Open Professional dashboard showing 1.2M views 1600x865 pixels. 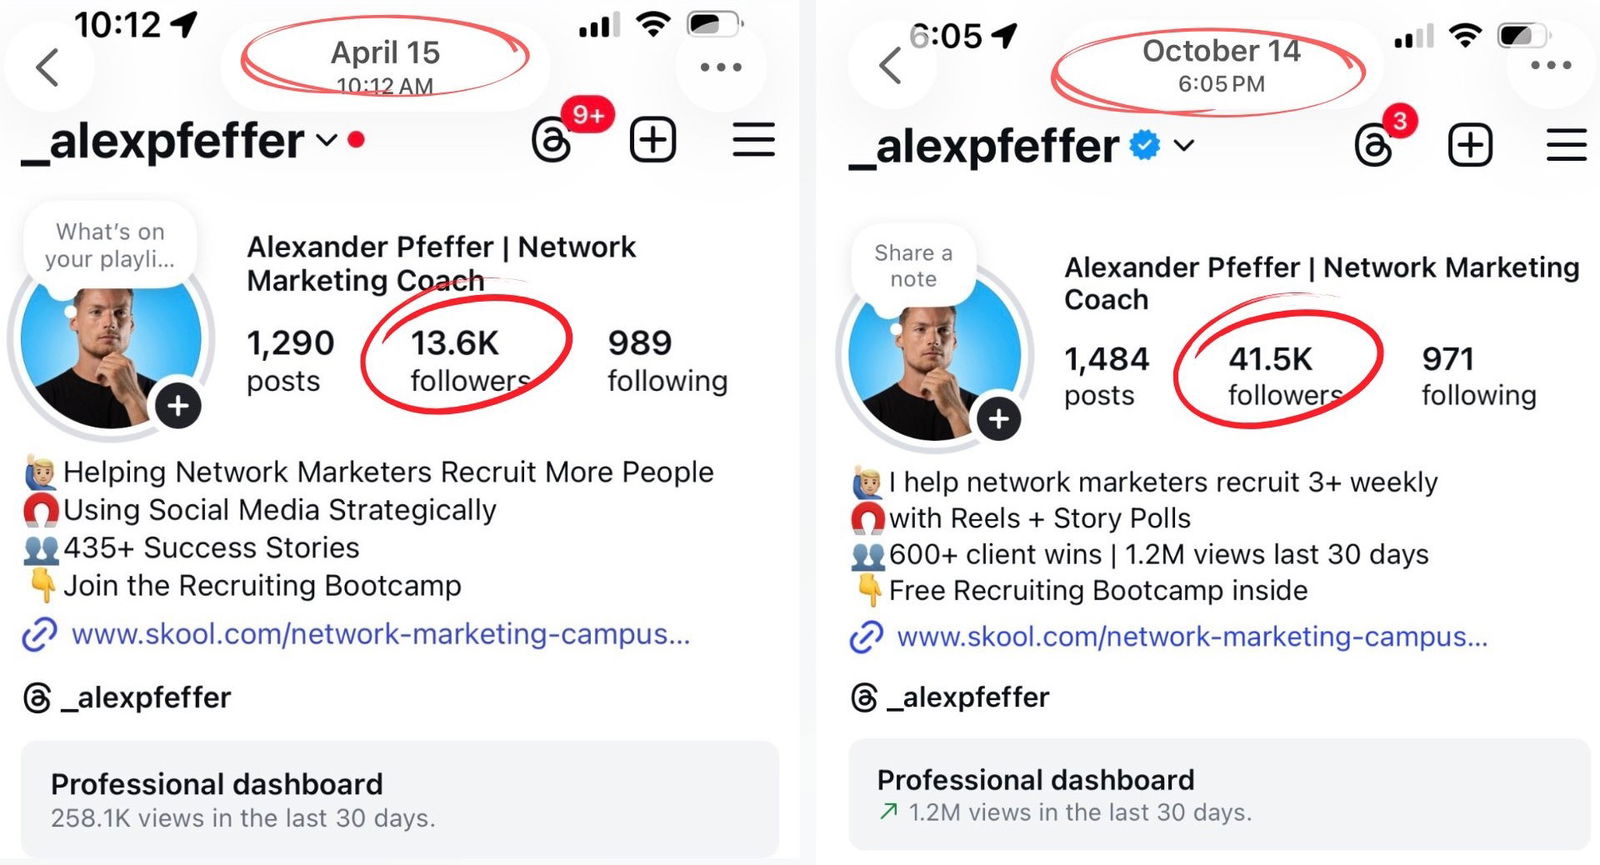click(x=1218, y=795)
